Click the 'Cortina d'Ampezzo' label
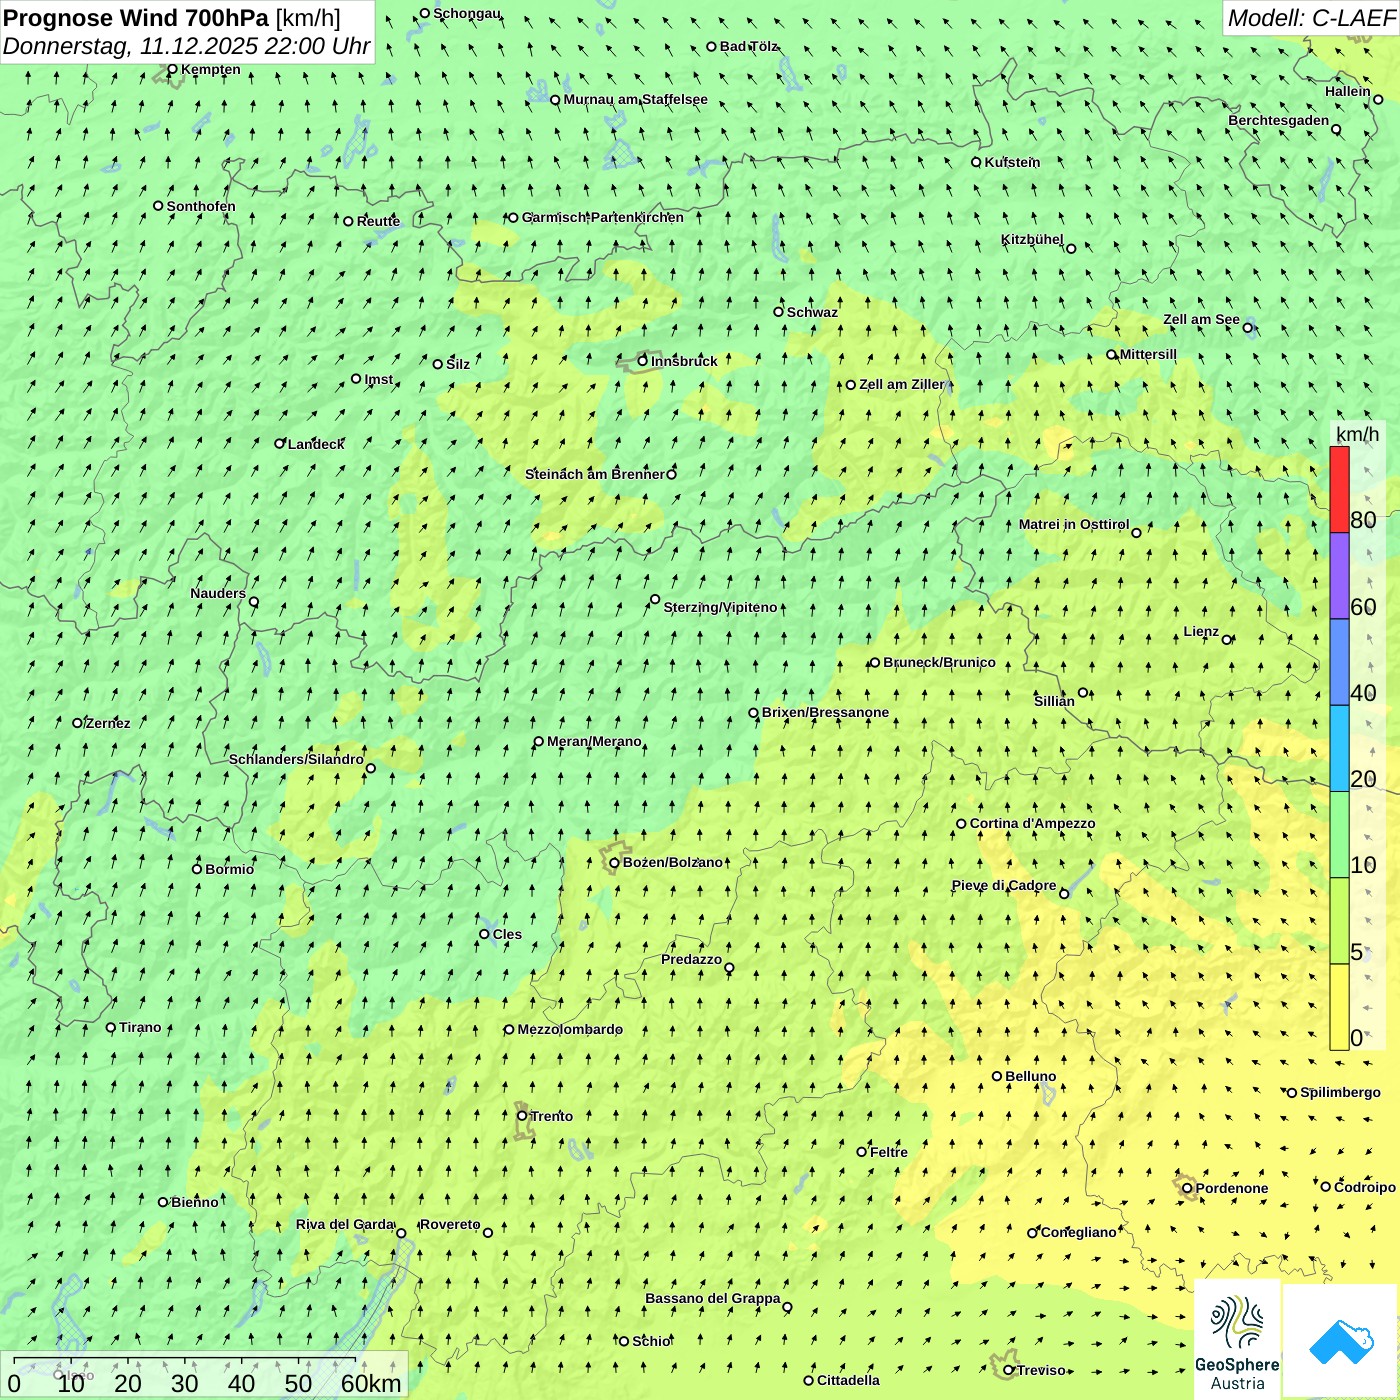Viewport: 1400px width, 1400px height. [1032, 823]
